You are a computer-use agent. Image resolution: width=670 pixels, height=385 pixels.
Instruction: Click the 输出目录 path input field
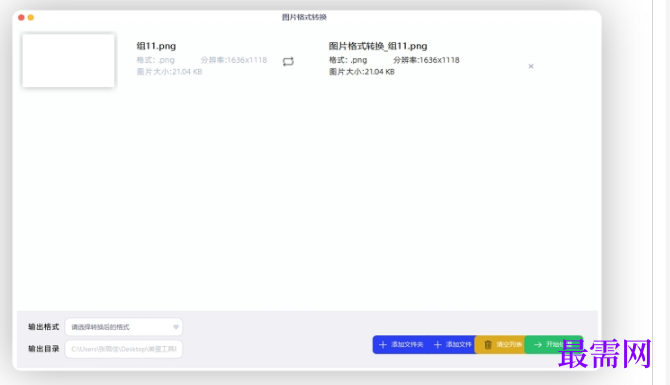[x=123, y=349]
